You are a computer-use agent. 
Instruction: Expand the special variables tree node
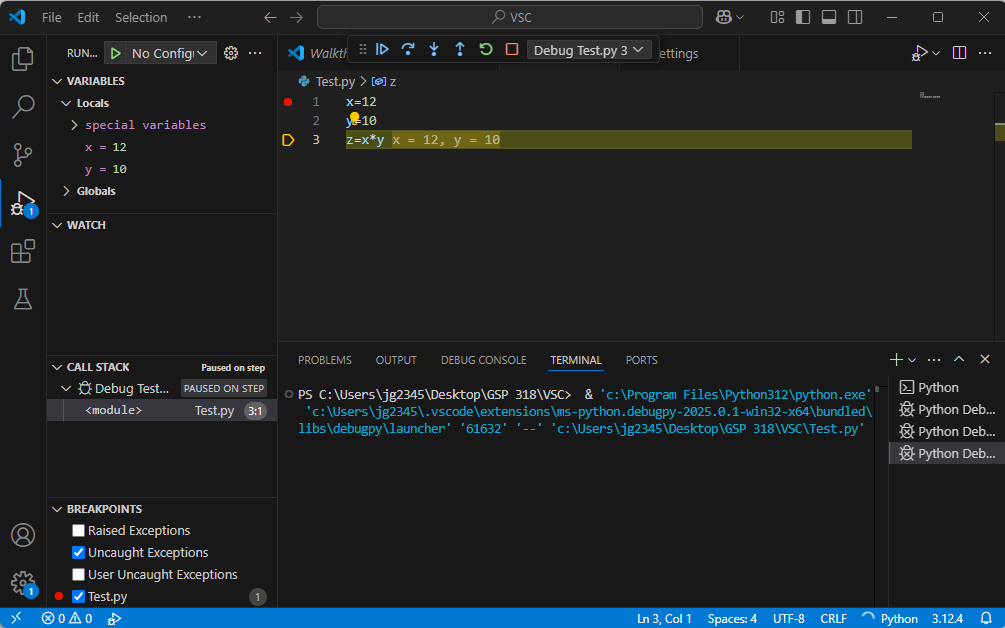[75, 125]
